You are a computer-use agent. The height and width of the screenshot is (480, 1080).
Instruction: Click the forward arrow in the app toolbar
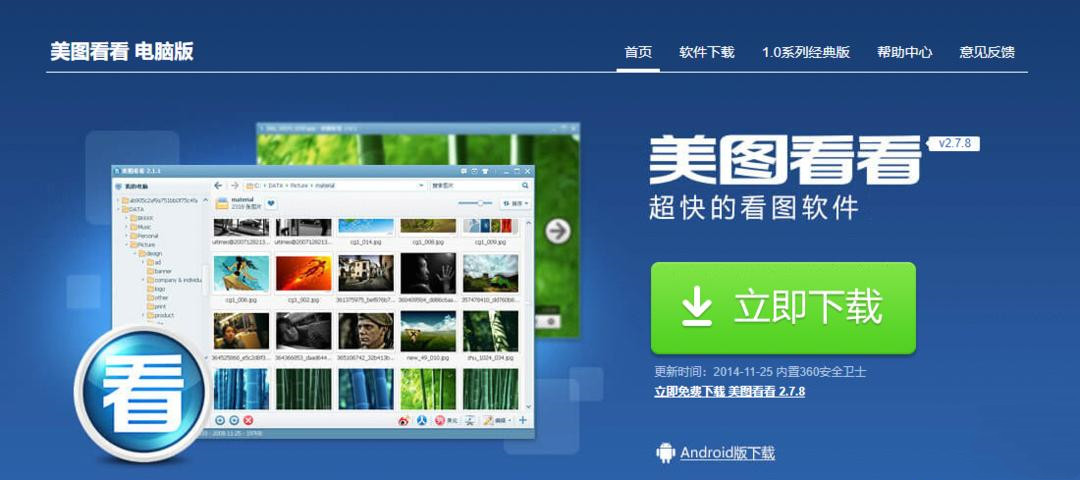(234, 185)
